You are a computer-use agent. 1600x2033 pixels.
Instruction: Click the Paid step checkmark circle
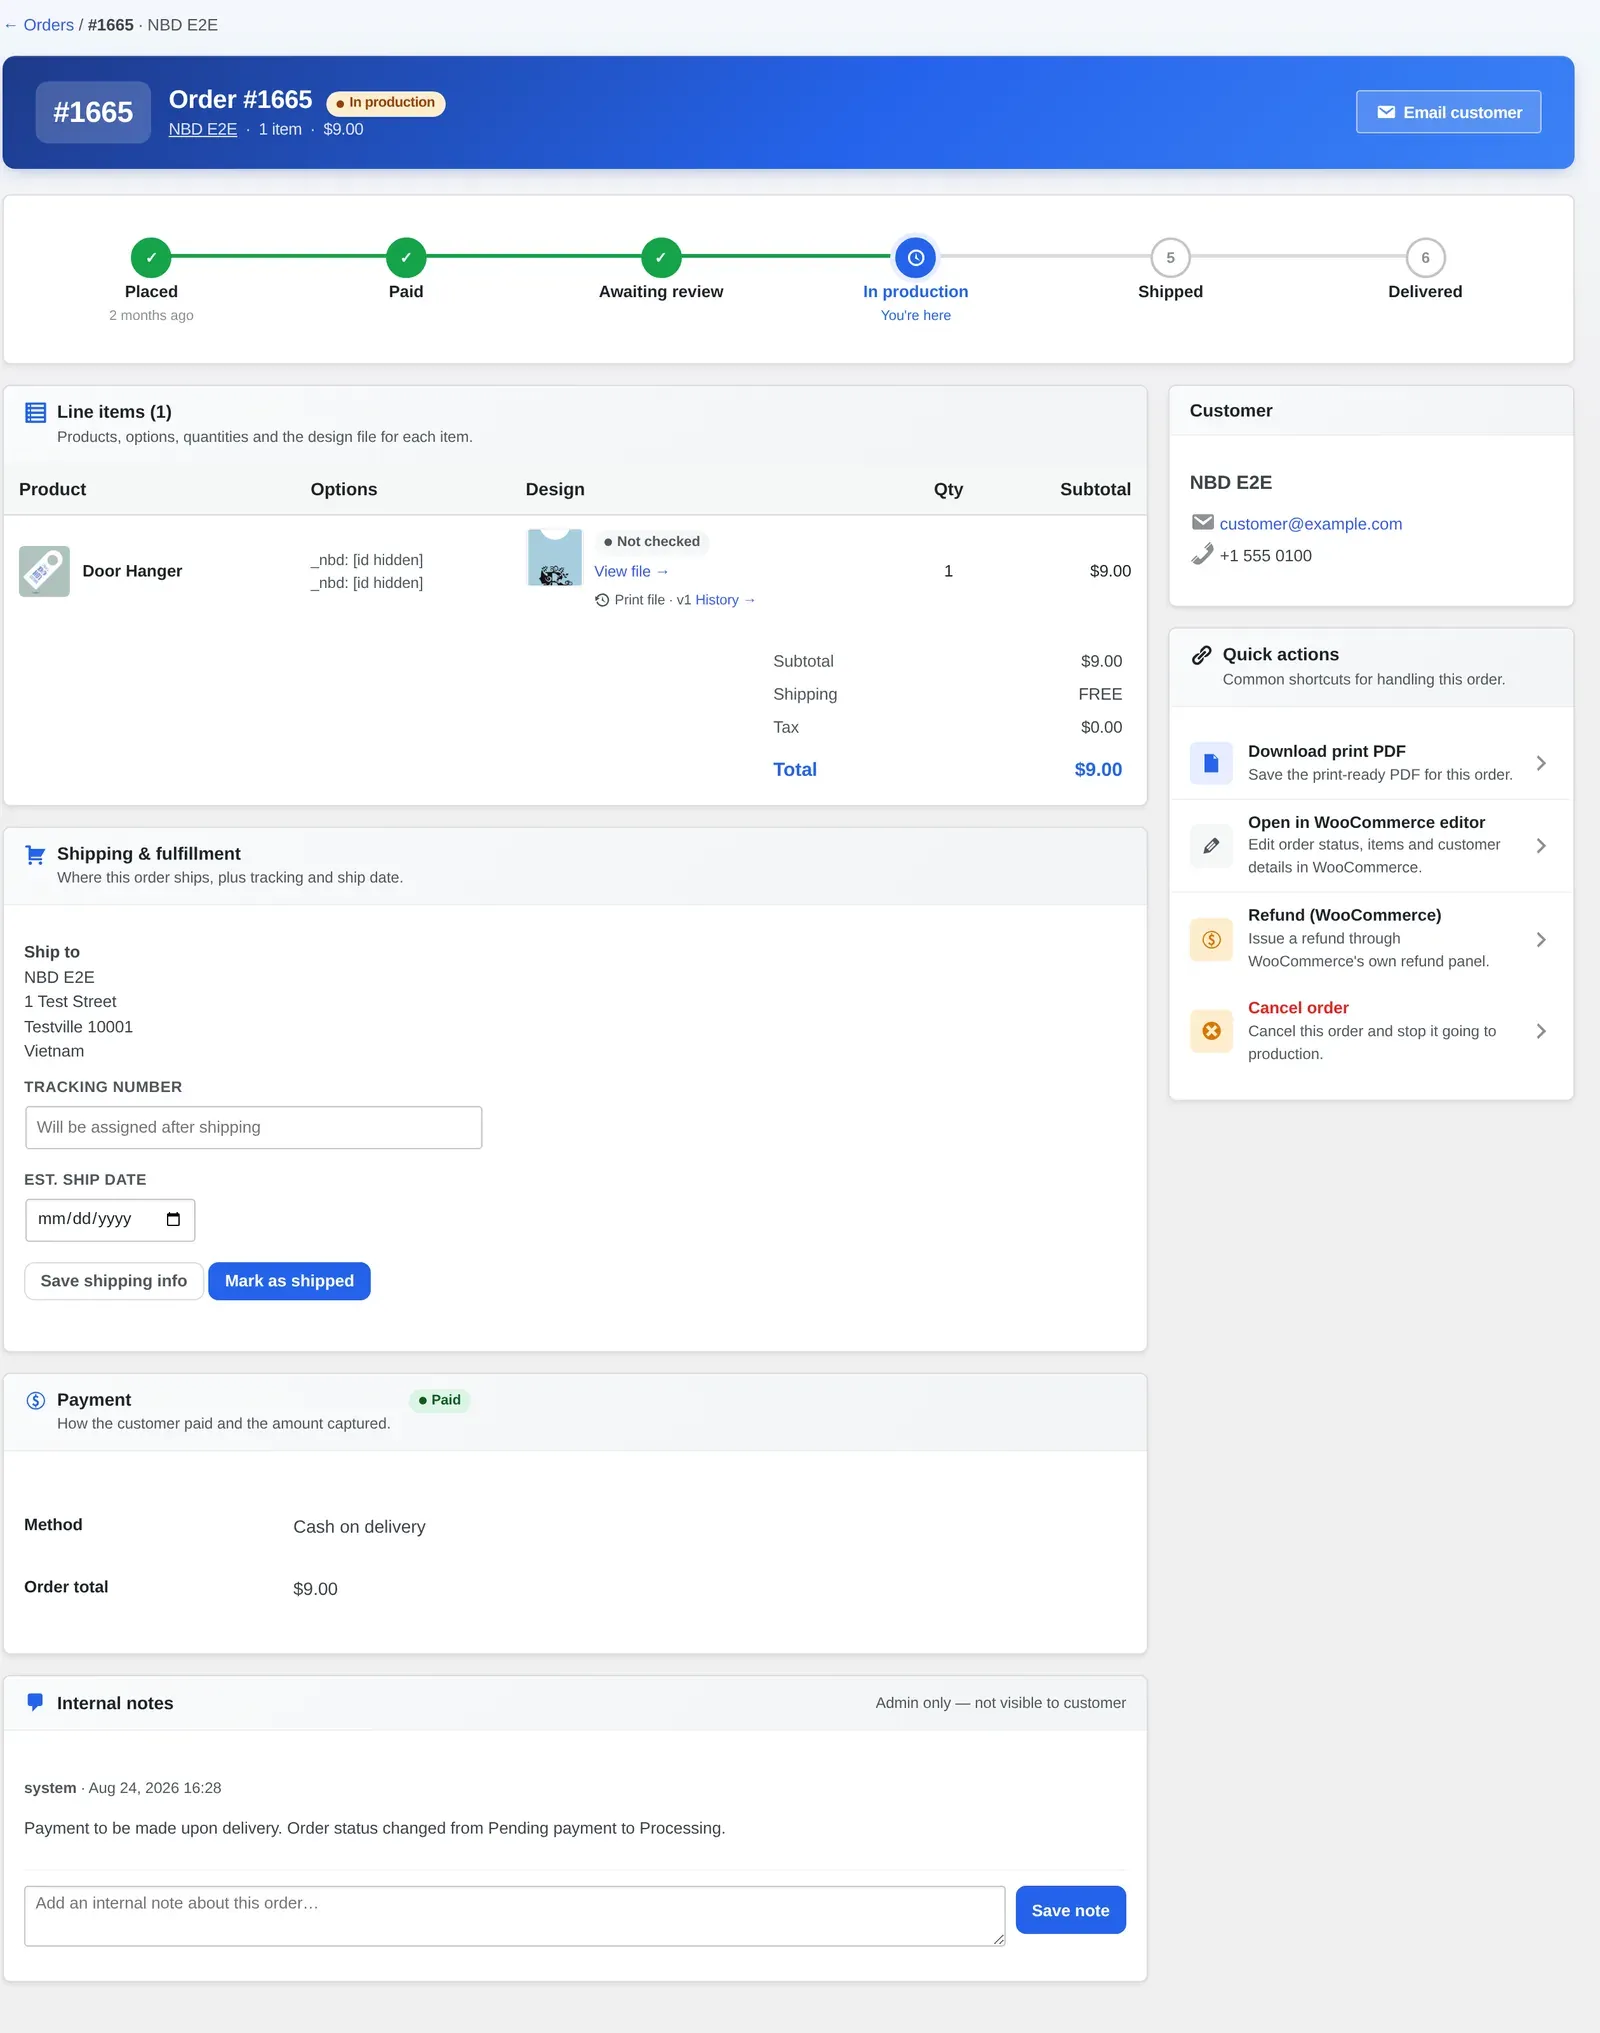click(406, 258)
